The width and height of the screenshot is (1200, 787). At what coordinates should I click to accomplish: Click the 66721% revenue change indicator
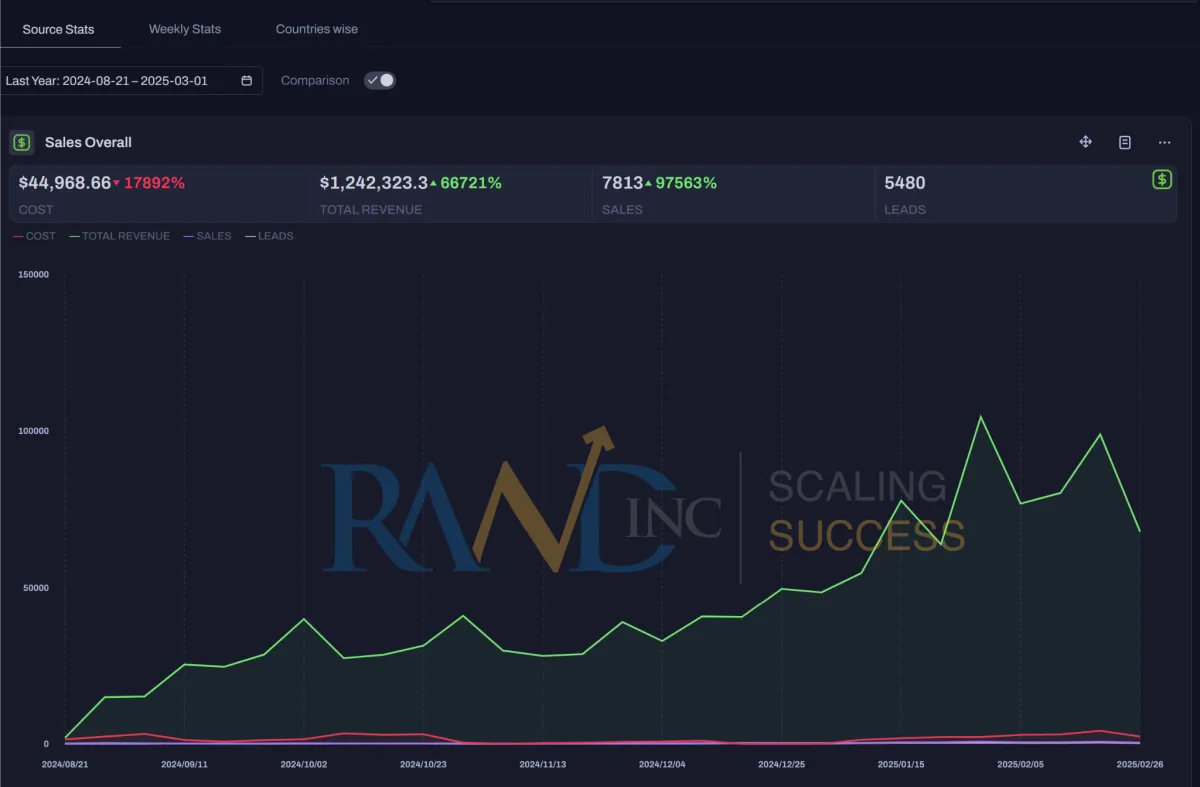(x=466, y=183)
